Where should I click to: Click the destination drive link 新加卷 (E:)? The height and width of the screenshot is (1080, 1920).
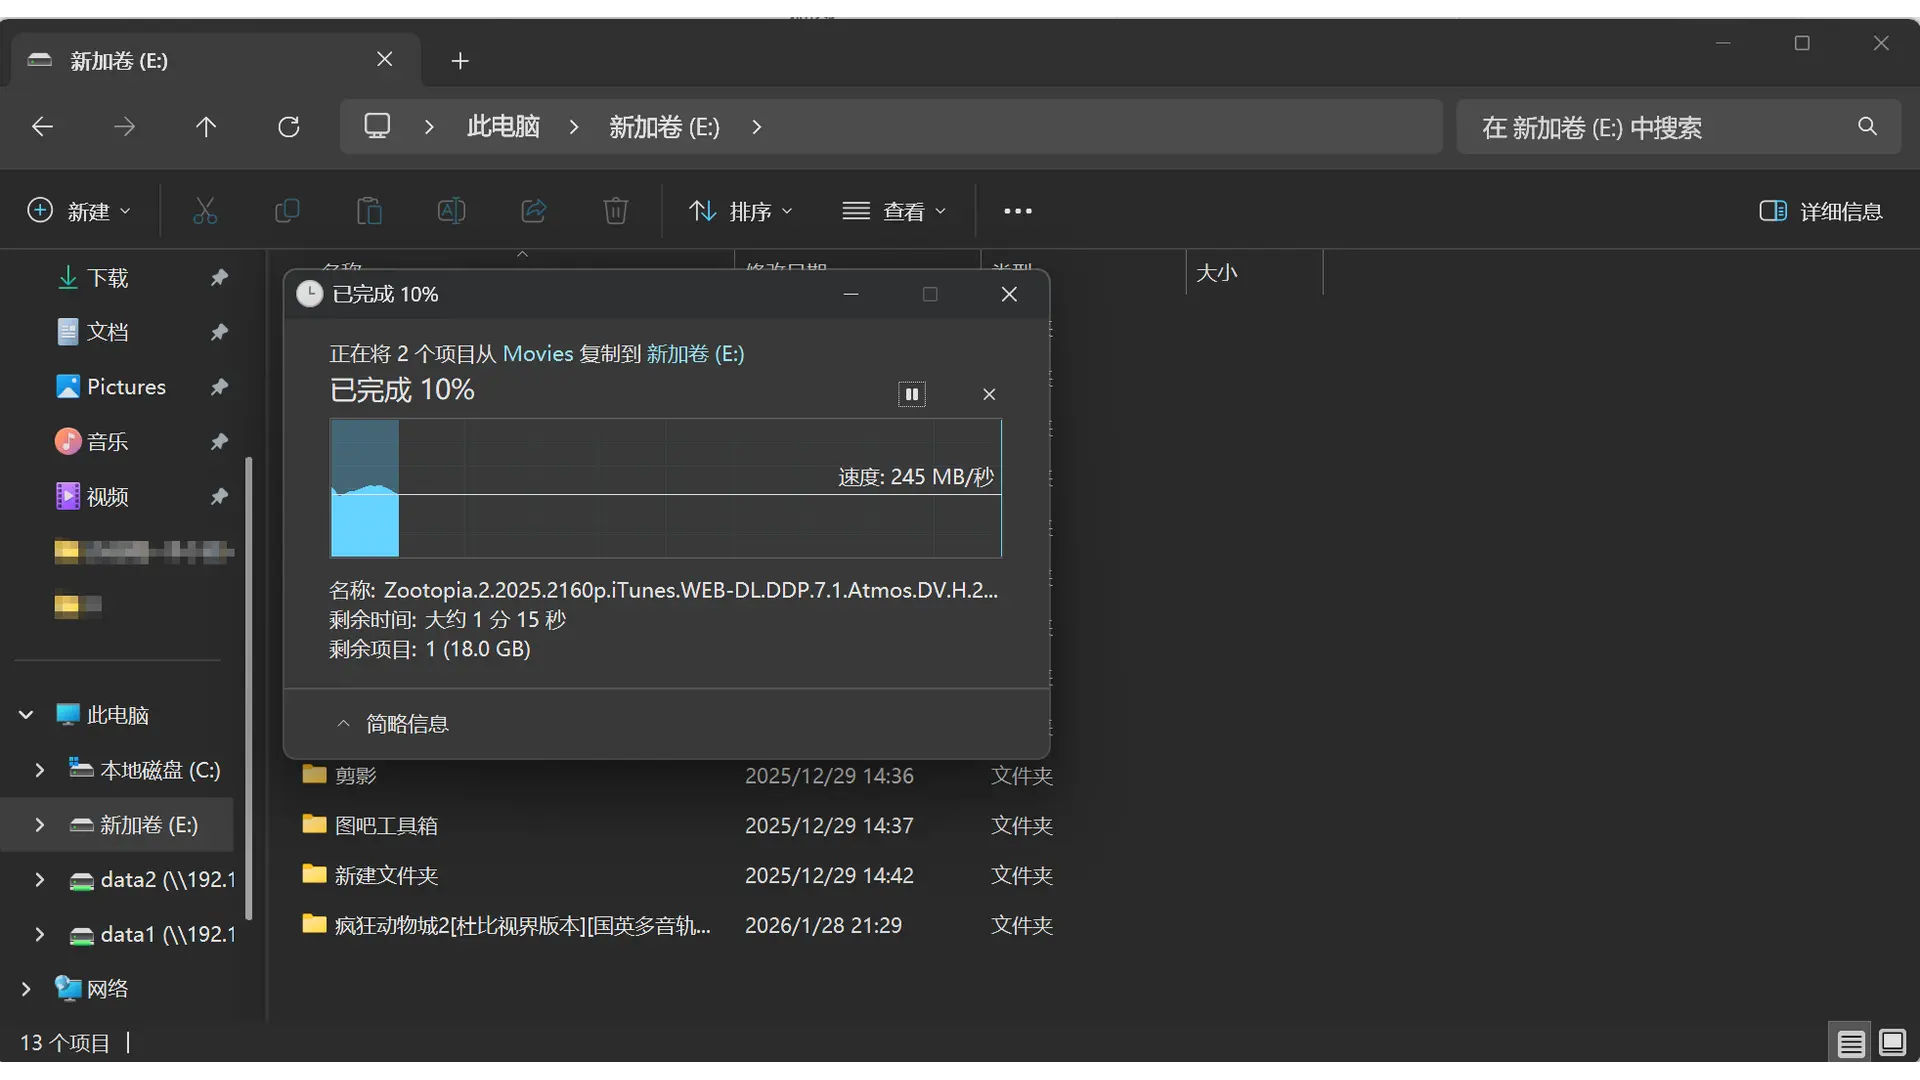[x=695, y=354]
